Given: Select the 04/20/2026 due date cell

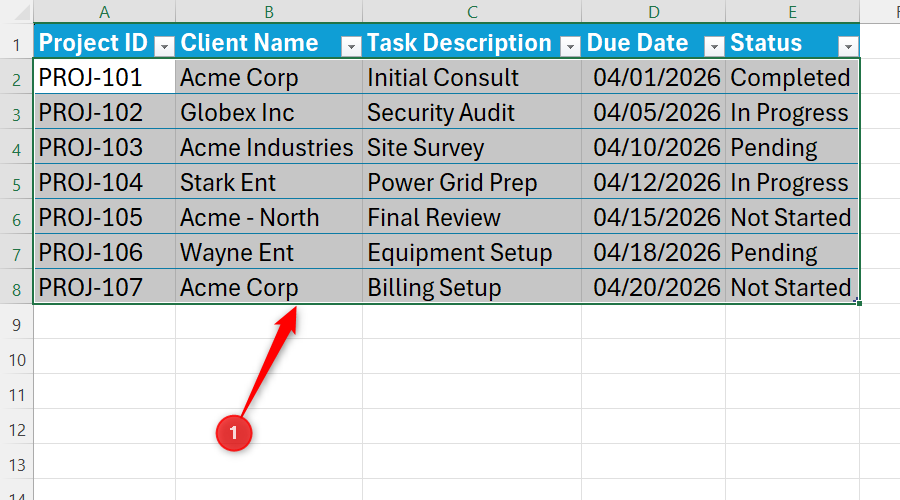Looking at the screenshot, I should pyautogui.click(x=653, y=286).
